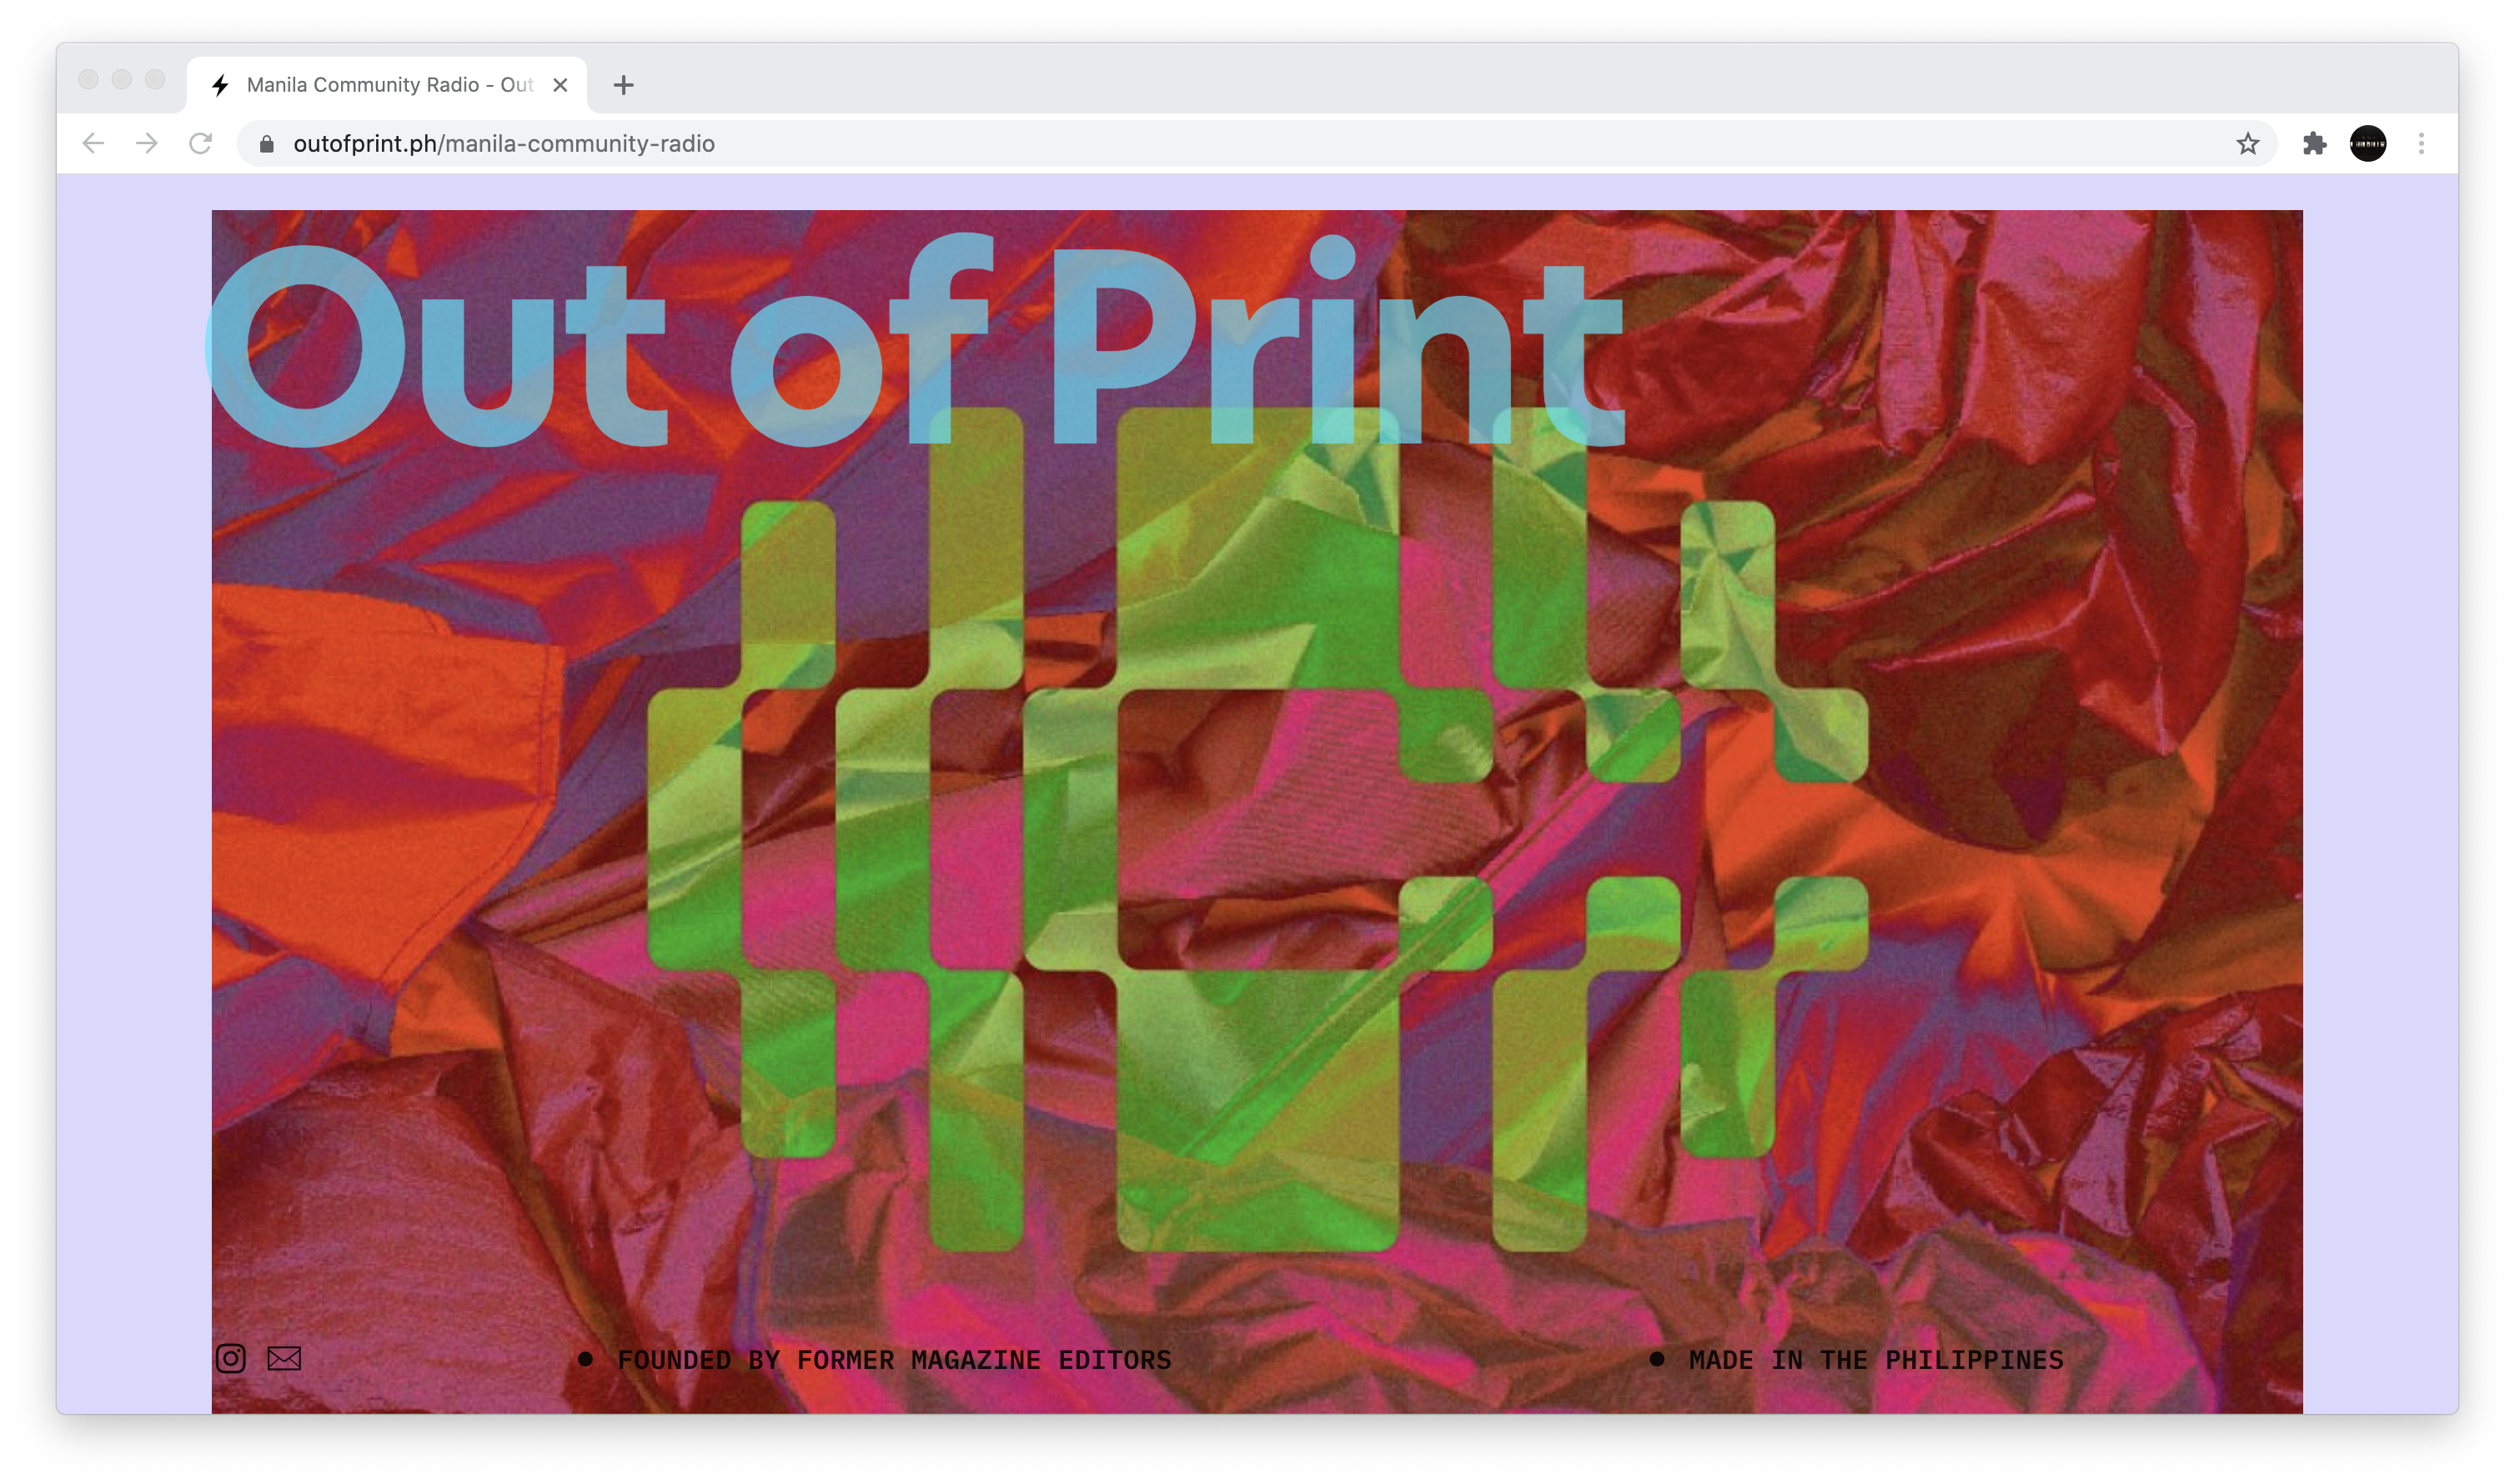Reload the current page
This screenshot has height=1484, width=2515.
200,144
